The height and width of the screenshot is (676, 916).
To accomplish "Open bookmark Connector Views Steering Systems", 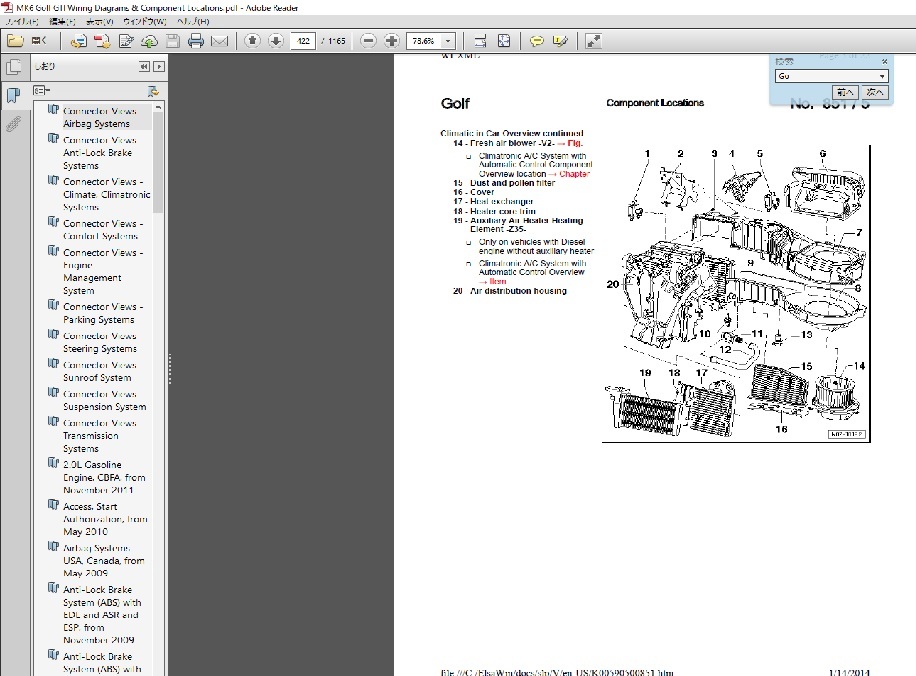I will tap(100, 342).
